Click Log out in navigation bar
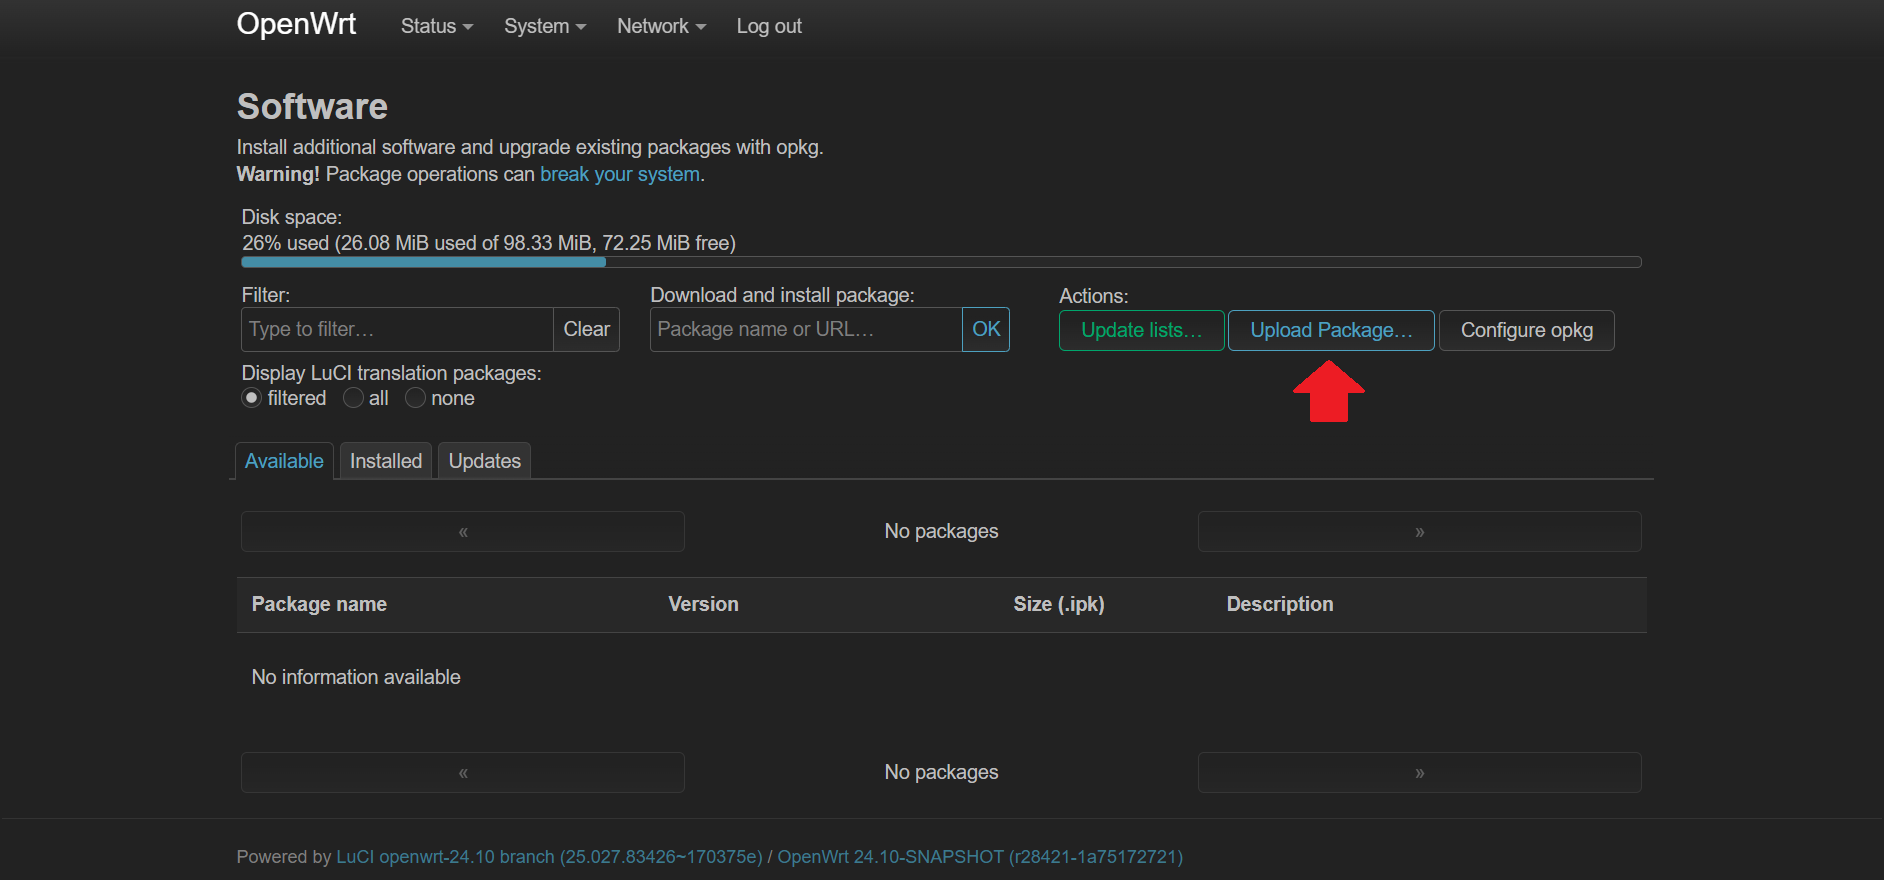Screen dimensions: 1884x880 point(769,26)
